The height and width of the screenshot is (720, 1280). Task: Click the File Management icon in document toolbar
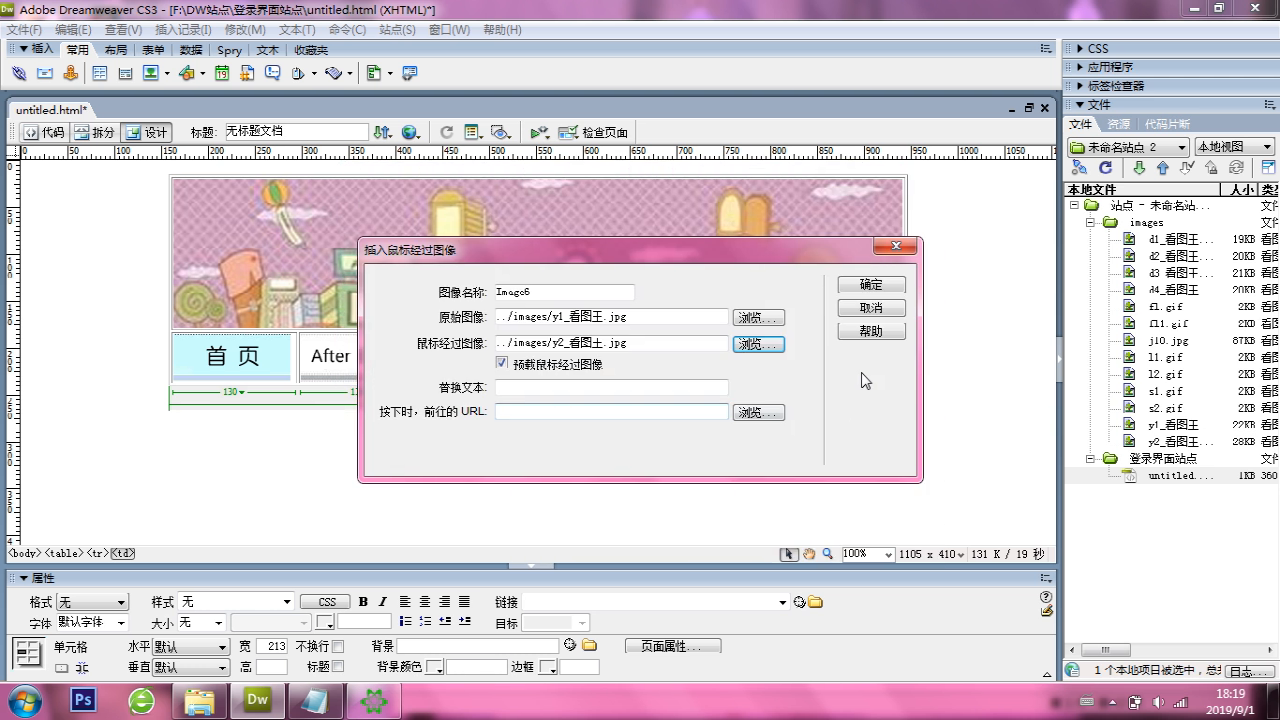click(x=383, y=132)
